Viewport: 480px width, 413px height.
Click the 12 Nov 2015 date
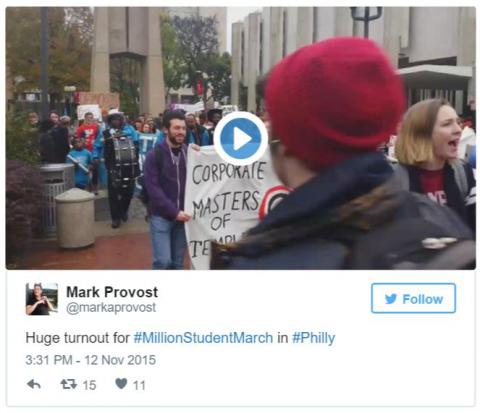(120, 360)
